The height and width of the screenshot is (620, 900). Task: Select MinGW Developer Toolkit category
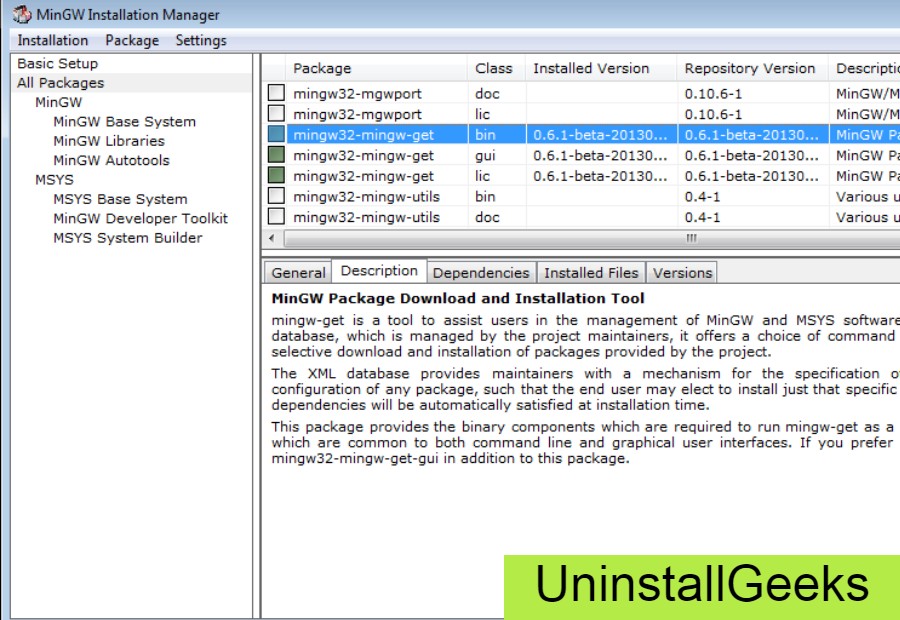[x=141, y=218]
